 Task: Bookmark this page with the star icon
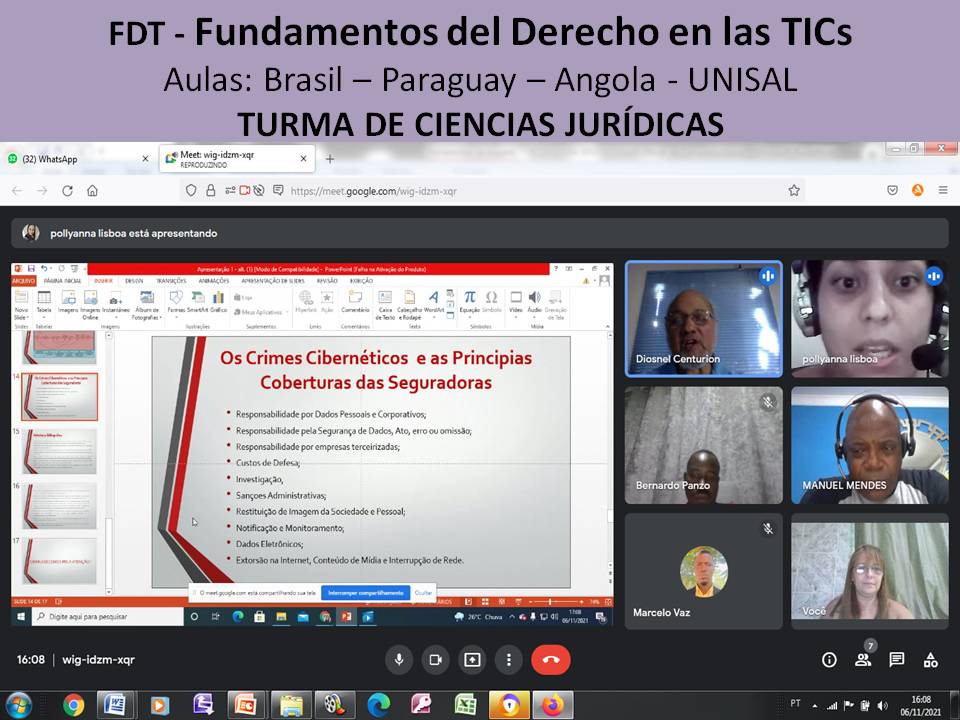[794, 190]
